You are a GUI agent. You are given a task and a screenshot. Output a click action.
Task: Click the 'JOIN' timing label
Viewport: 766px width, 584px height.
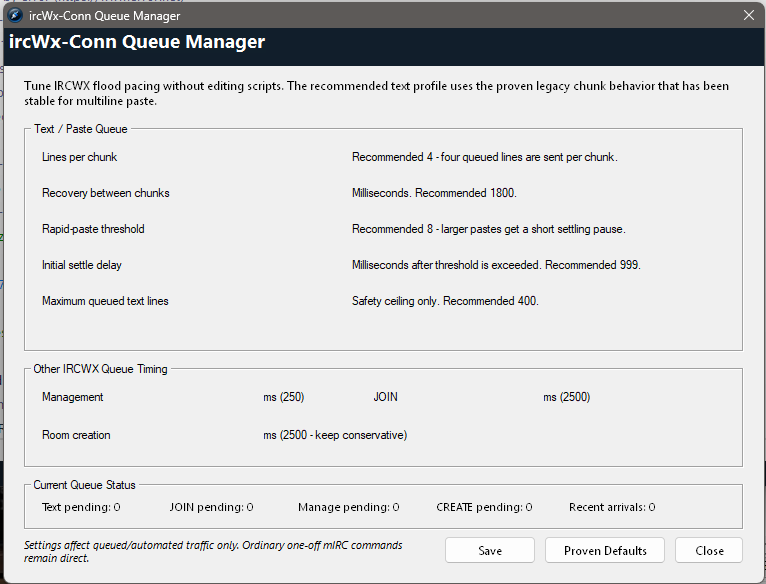385,397
